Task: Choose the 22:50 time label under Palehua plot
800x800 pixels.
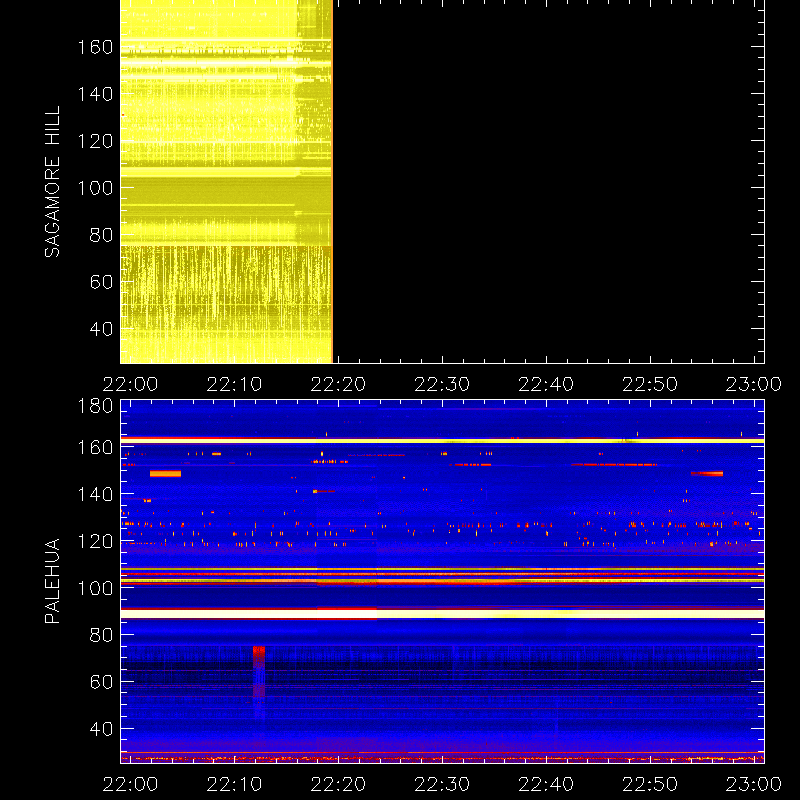Action: (x=650, y=784)
